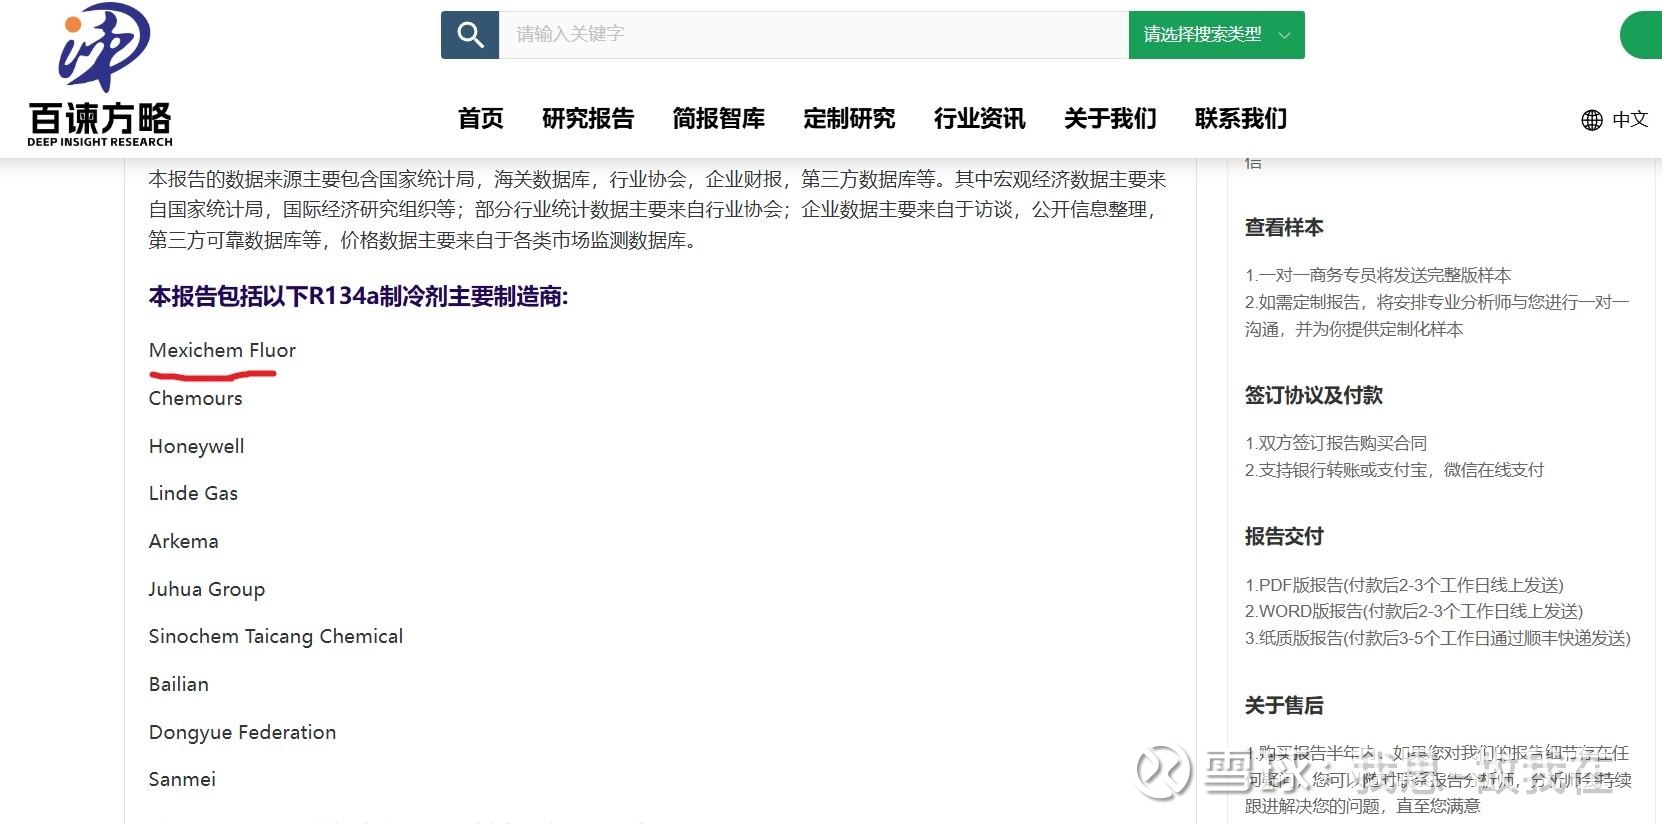1662x824 pixels.
Task: Click the heading 本报告包括以下R134a制冷剂主要制造商
Action: pos(359,297)
